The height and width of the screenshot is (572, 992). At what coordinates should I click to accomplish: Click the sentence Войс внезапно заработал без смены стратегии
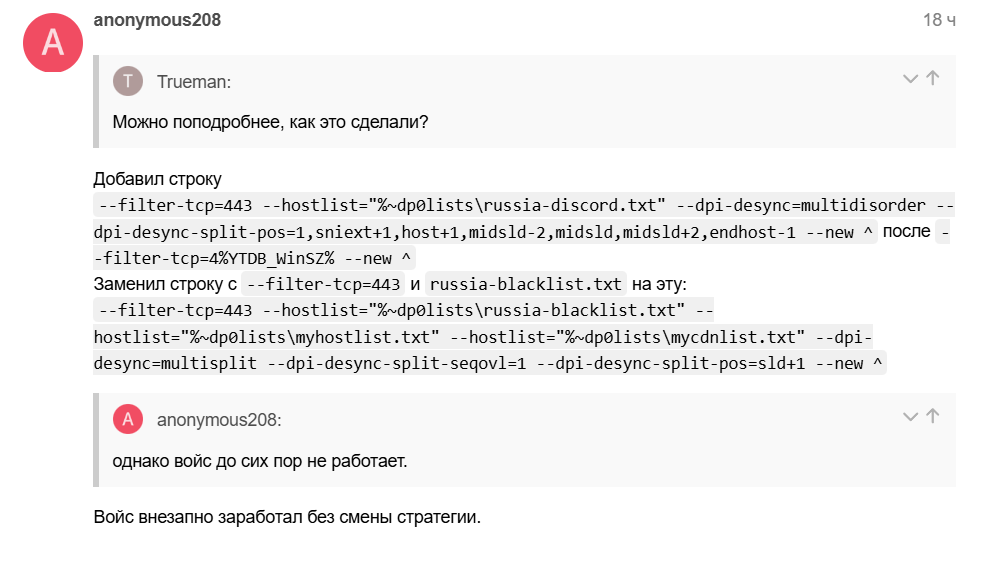tap(287, 517)
